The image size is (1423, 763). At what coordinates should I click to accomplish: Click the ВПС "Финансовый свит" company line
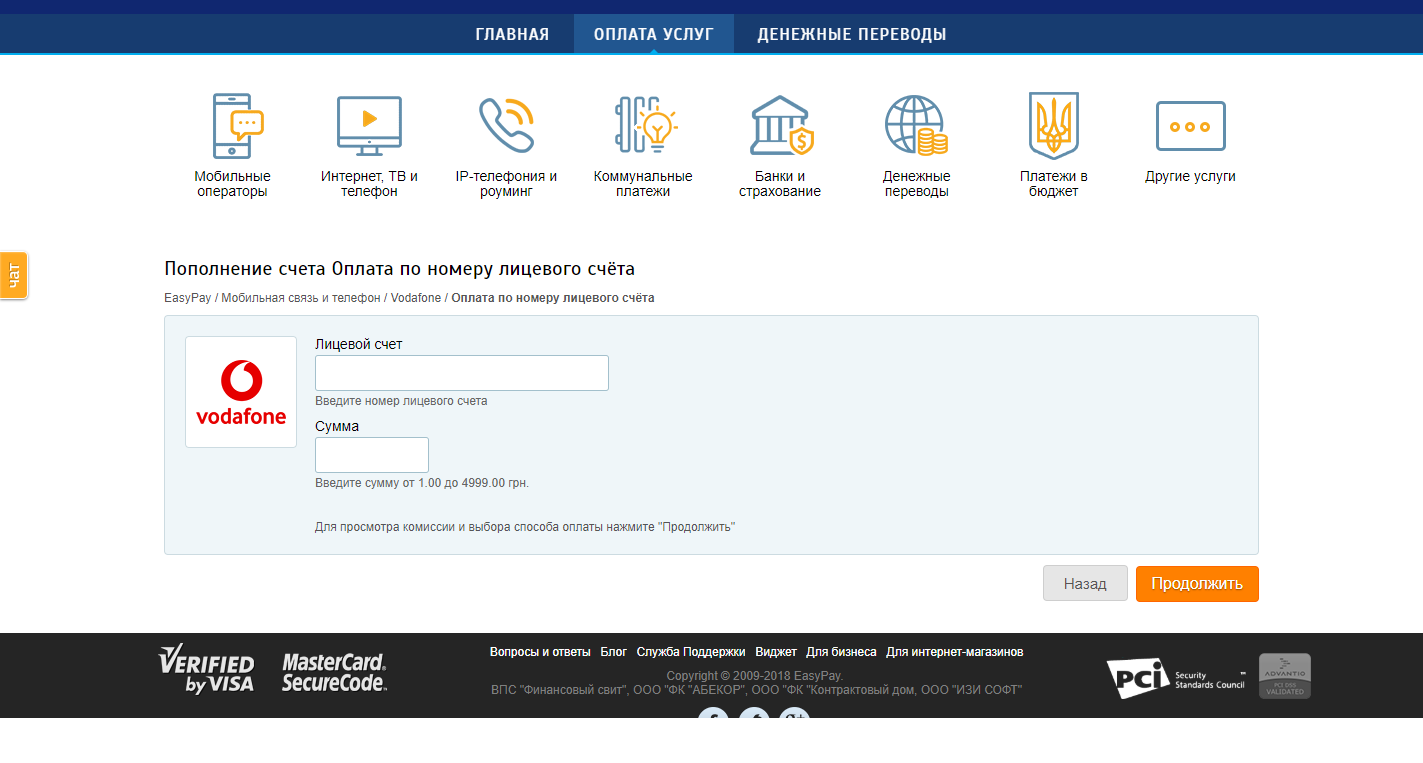(x=757, y=690)
